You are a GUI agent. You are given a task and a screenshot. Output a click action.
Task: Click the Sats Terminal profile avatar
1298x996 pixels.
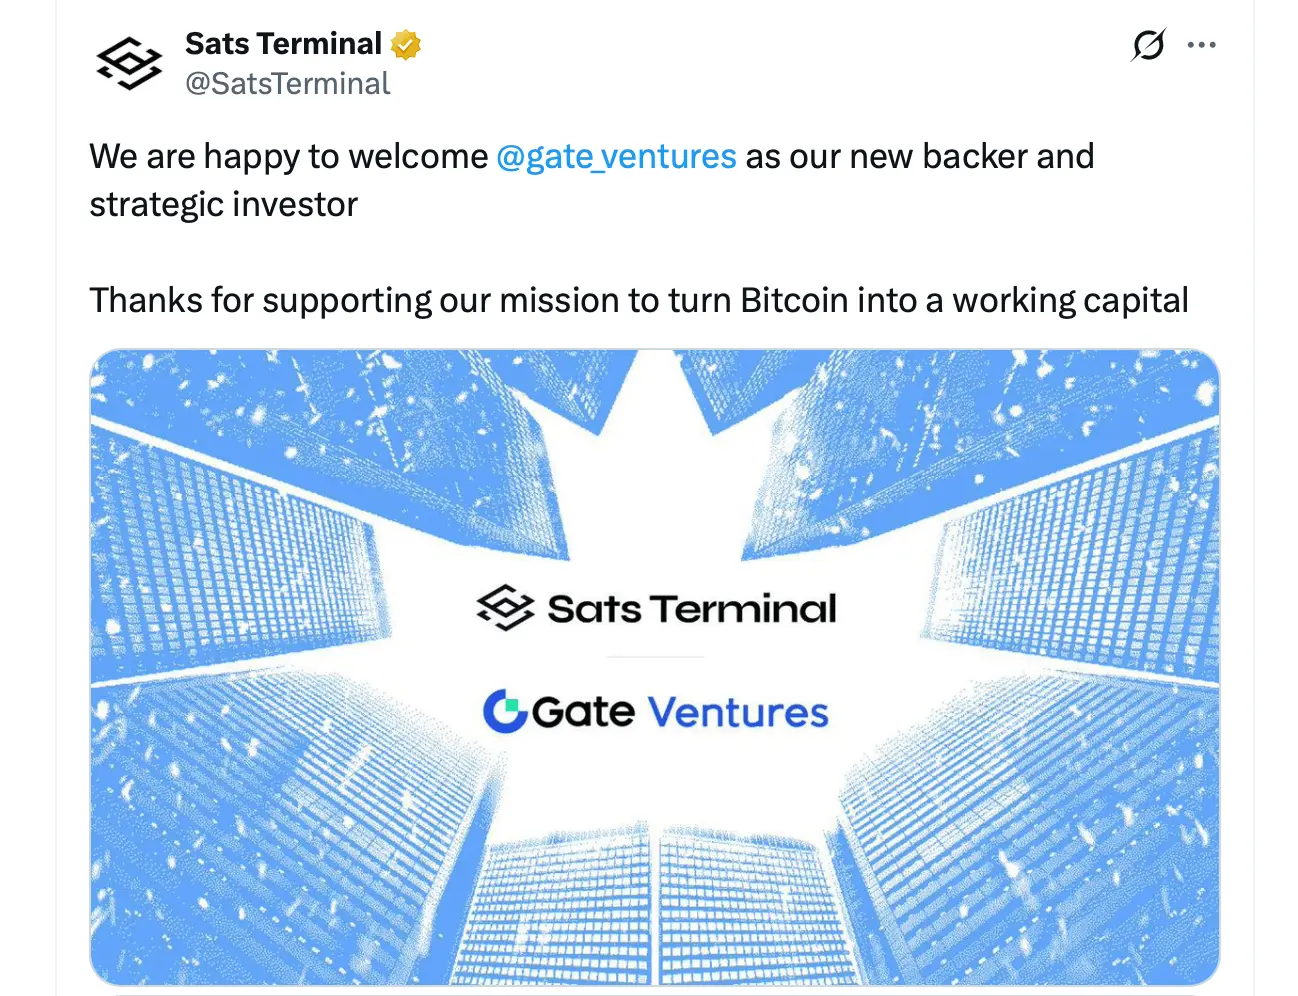pos(131,62)
